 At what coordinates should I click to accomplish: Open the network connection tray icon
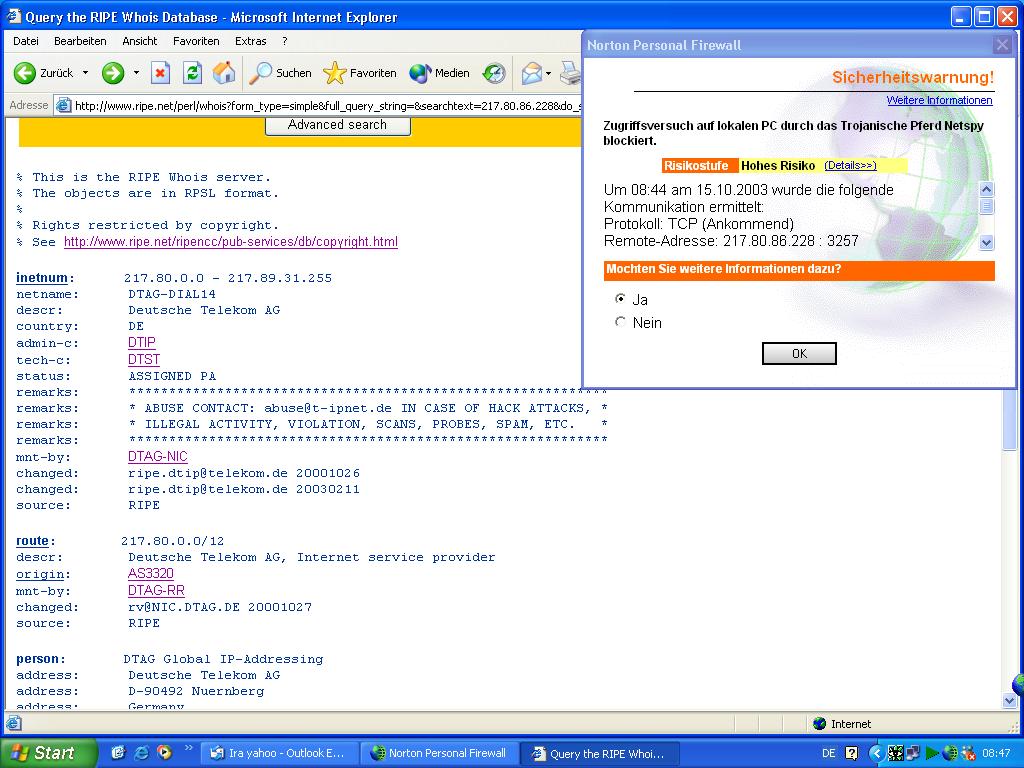point(913,753)
